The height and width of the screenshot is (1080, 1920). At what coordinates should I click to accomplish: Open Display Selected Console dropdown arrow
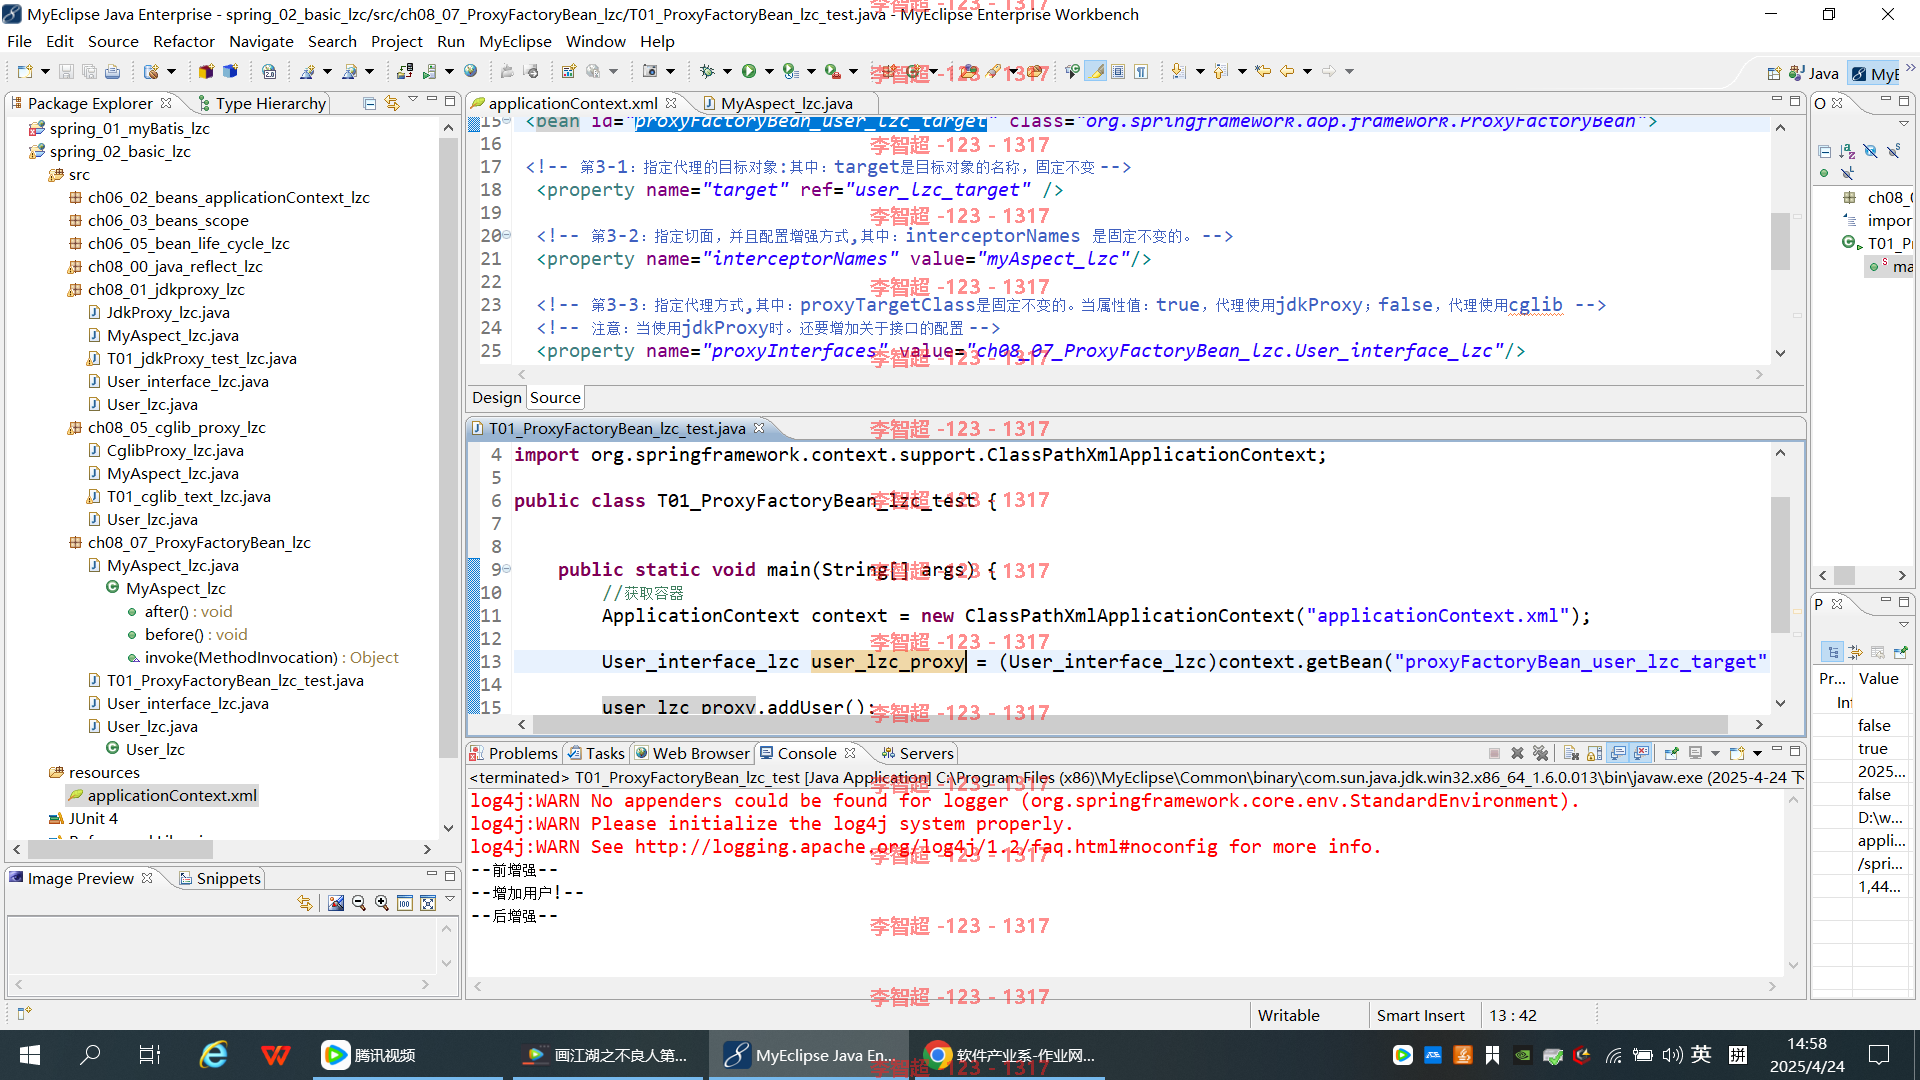(1714, 753)
